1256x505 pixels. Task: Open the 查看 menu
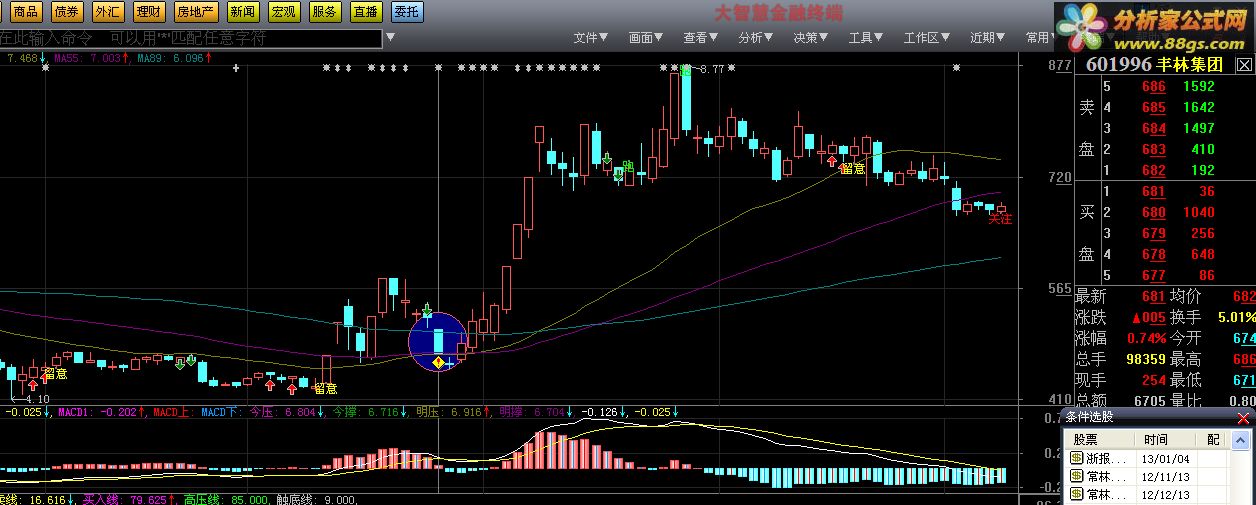tap(701, 38)
